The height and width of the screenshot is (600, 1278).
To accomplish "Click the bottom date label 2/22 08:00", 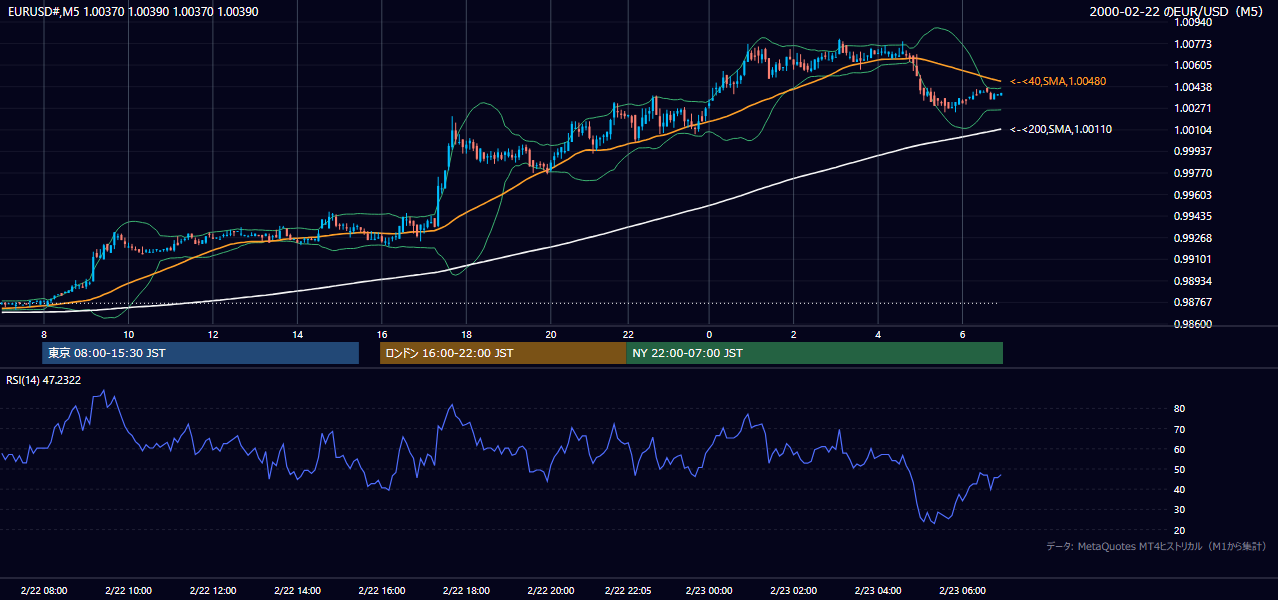I will click(44, 591).
